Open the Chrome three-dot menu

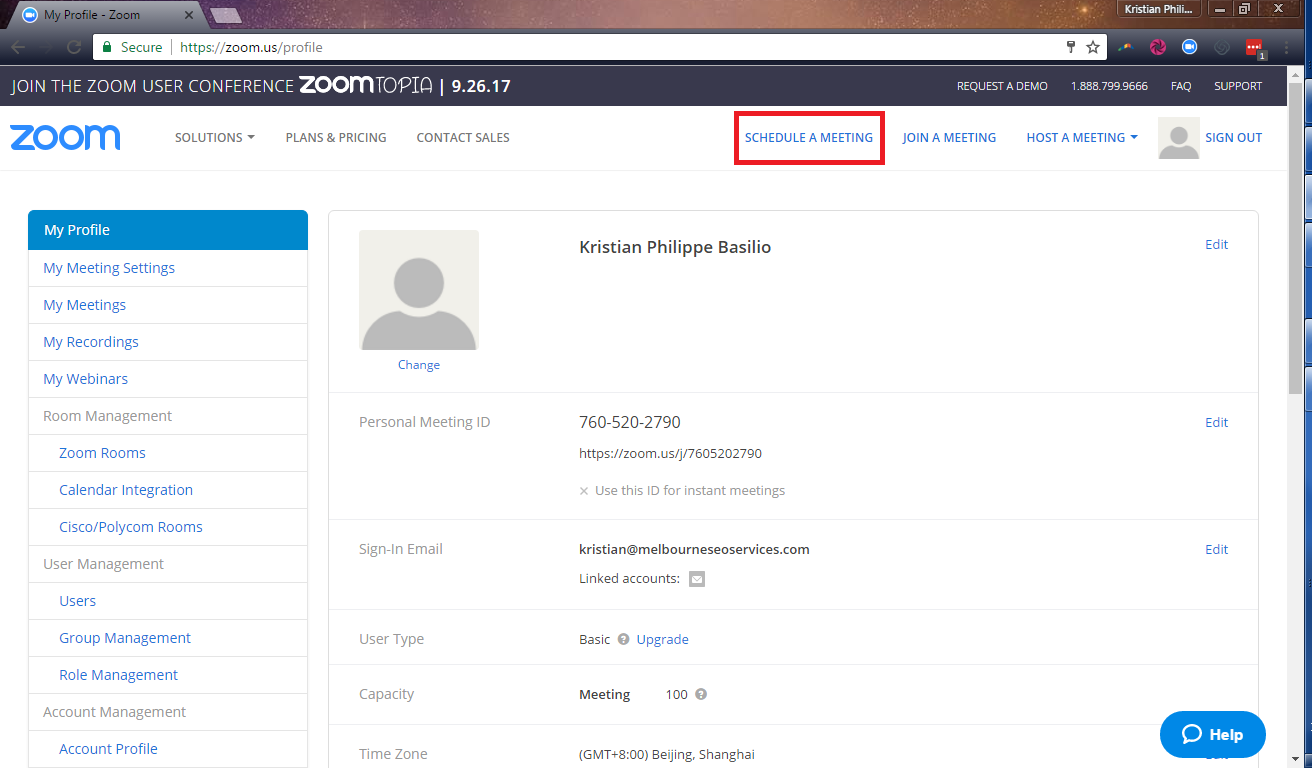pyautogui.click(x=1286, y=47)
